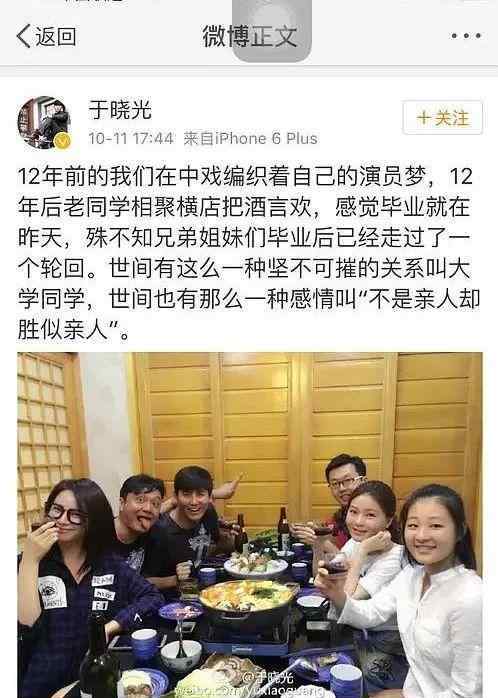Open the attached group dinner photo

pos(250,525)
